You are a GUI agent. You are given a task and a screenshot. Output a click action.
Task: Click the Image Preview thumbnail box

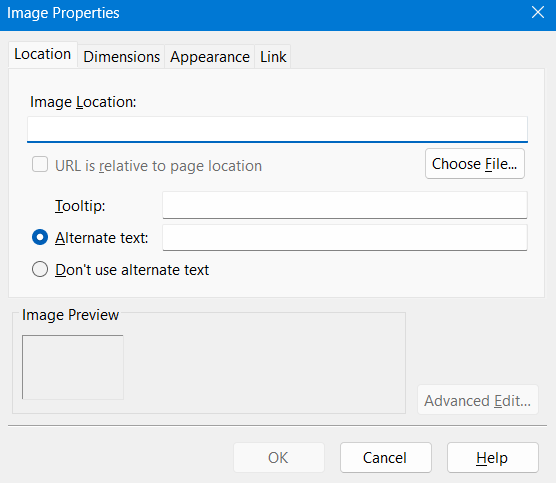point(73,367)
